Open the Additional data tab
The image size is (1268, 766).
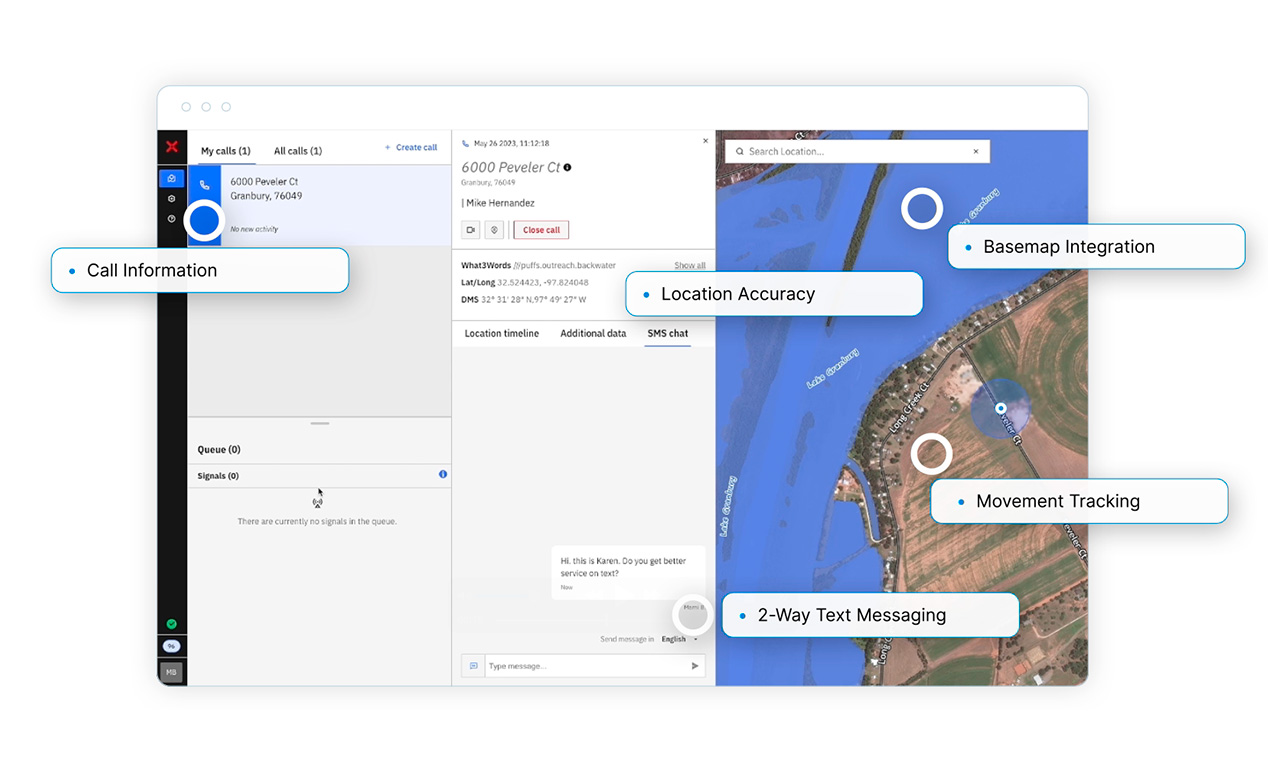pyautogui.click(x=593, y=333)
